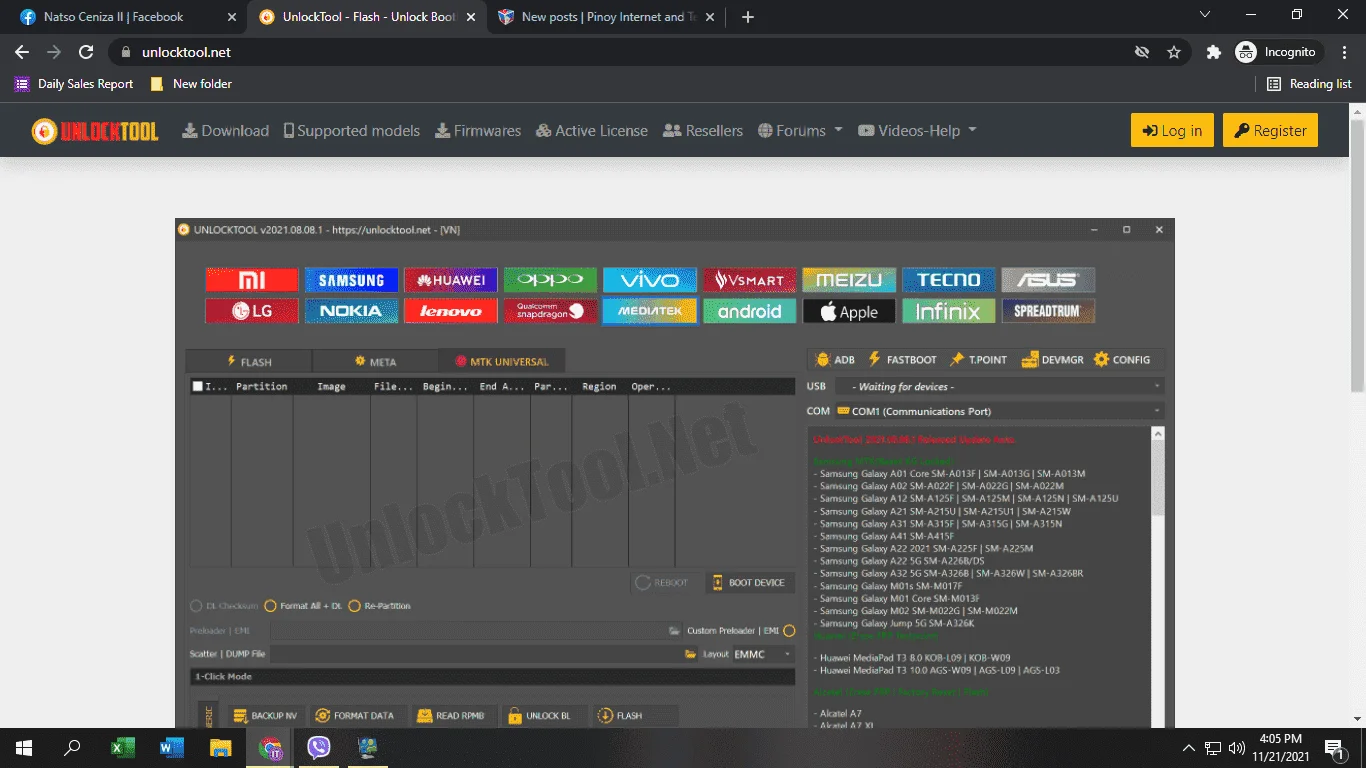Select the Vsmart brand tile
Image resolution: width=1366 pixels, height=768 pixels.
(x=750, y=280)
